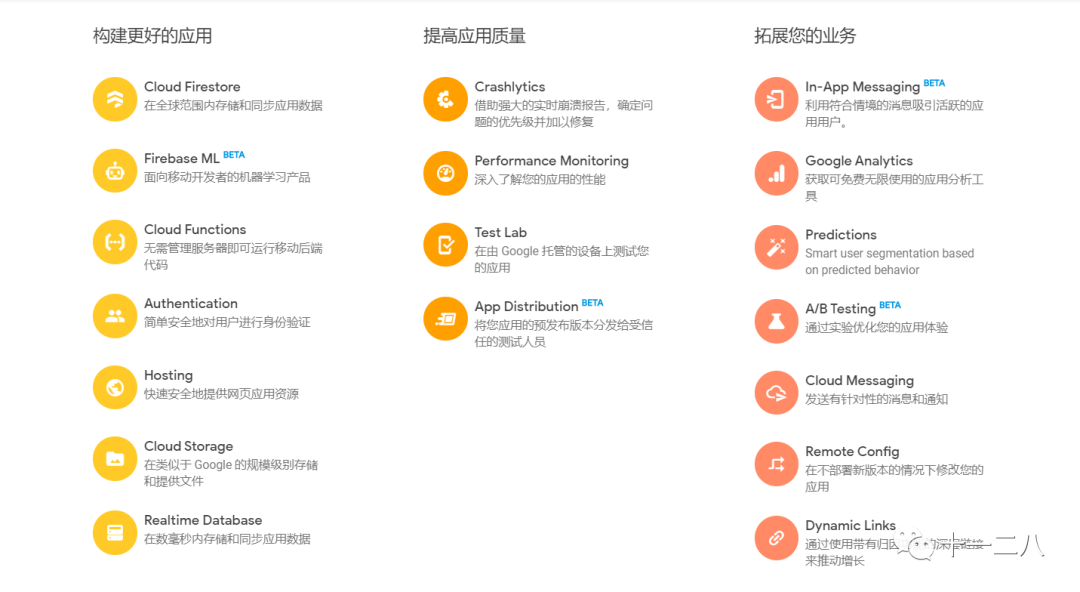
Task: Click the Crashlytics icon
Action: click(444, 98)
